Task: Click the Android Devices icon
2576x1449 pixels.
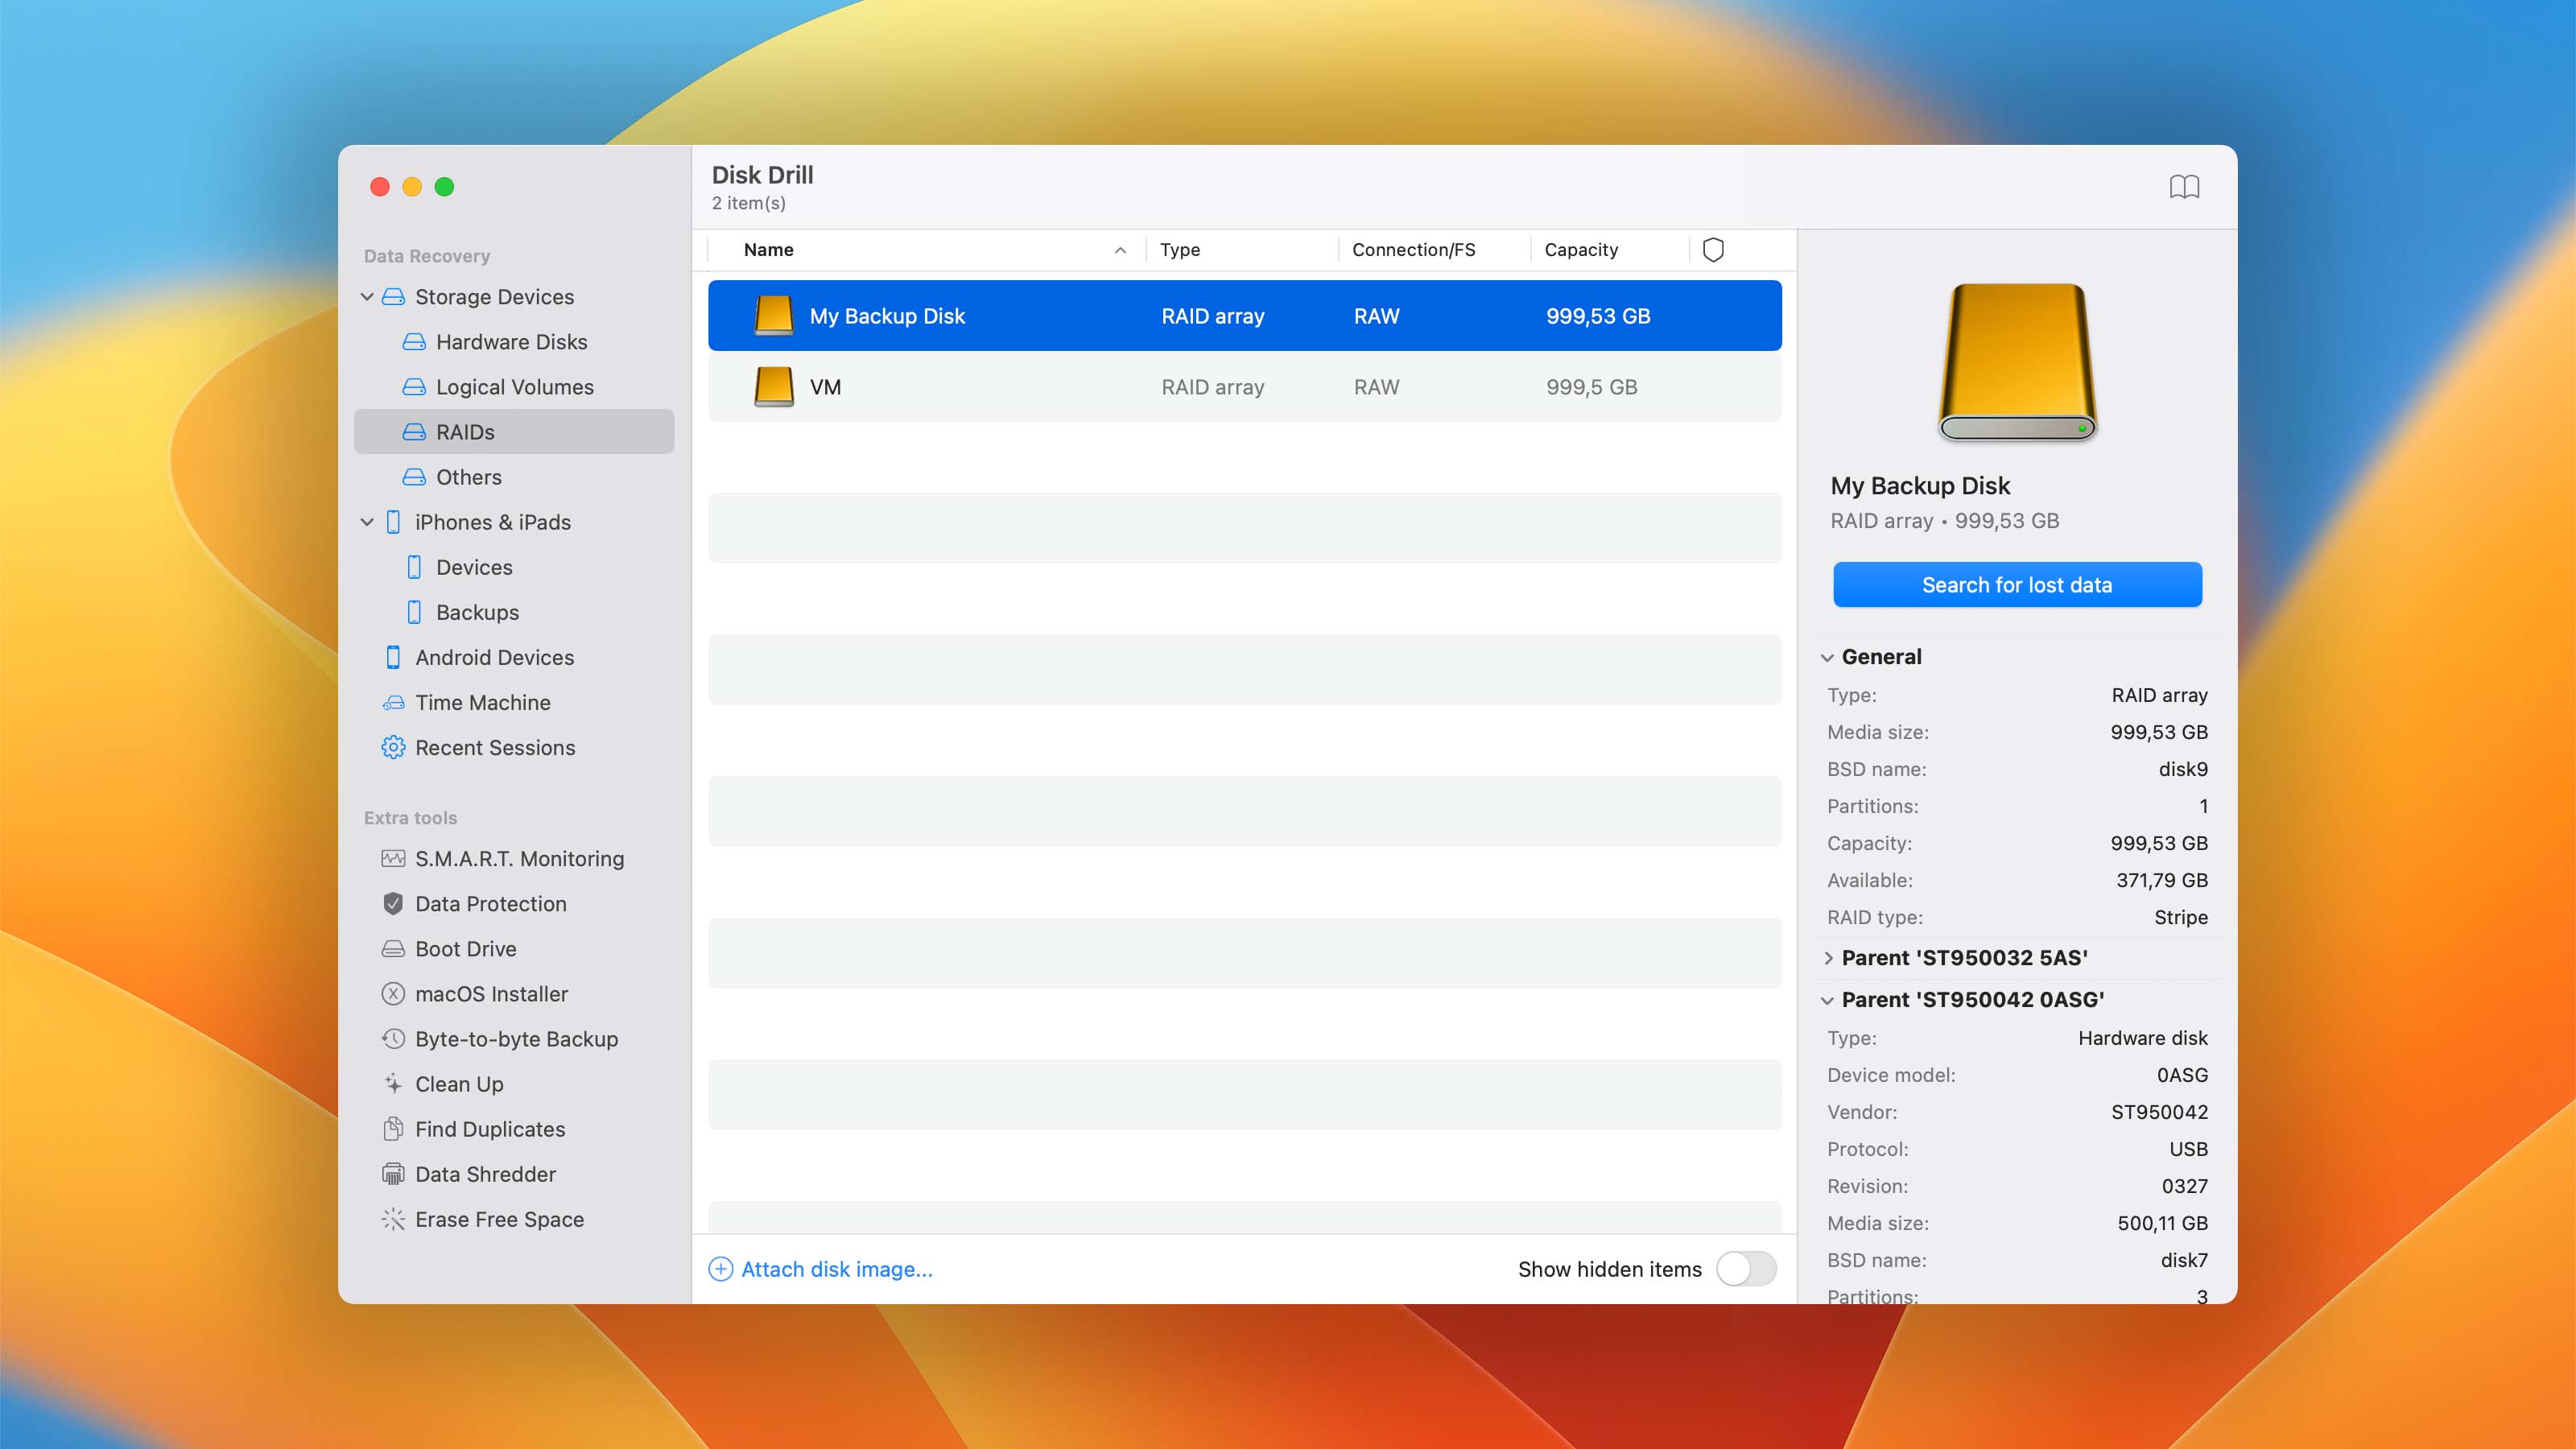Action: [x=393, y=657]
